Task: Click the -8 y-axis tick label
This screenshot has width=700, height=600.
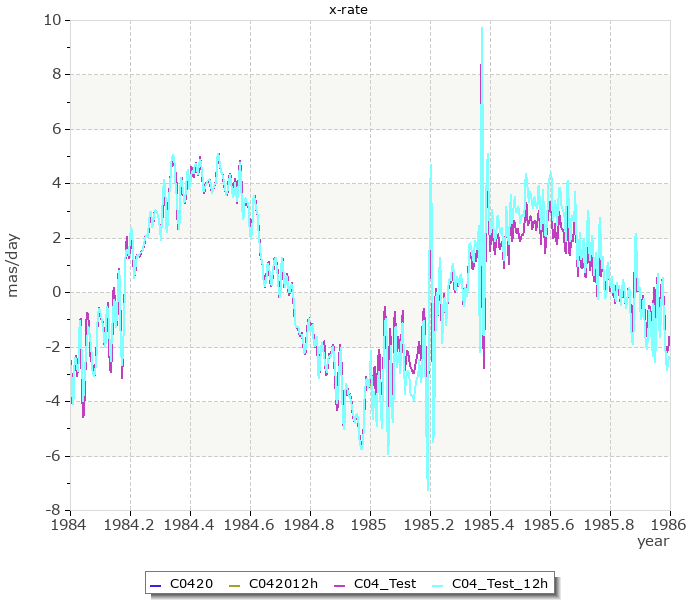Action: click(x=52, y=510)
